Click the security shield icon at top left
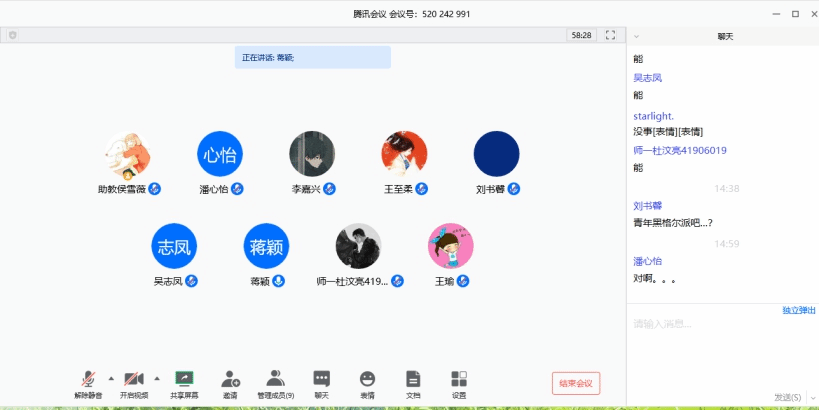This screenshot has width=819, height=410. [x=12, y=35]
